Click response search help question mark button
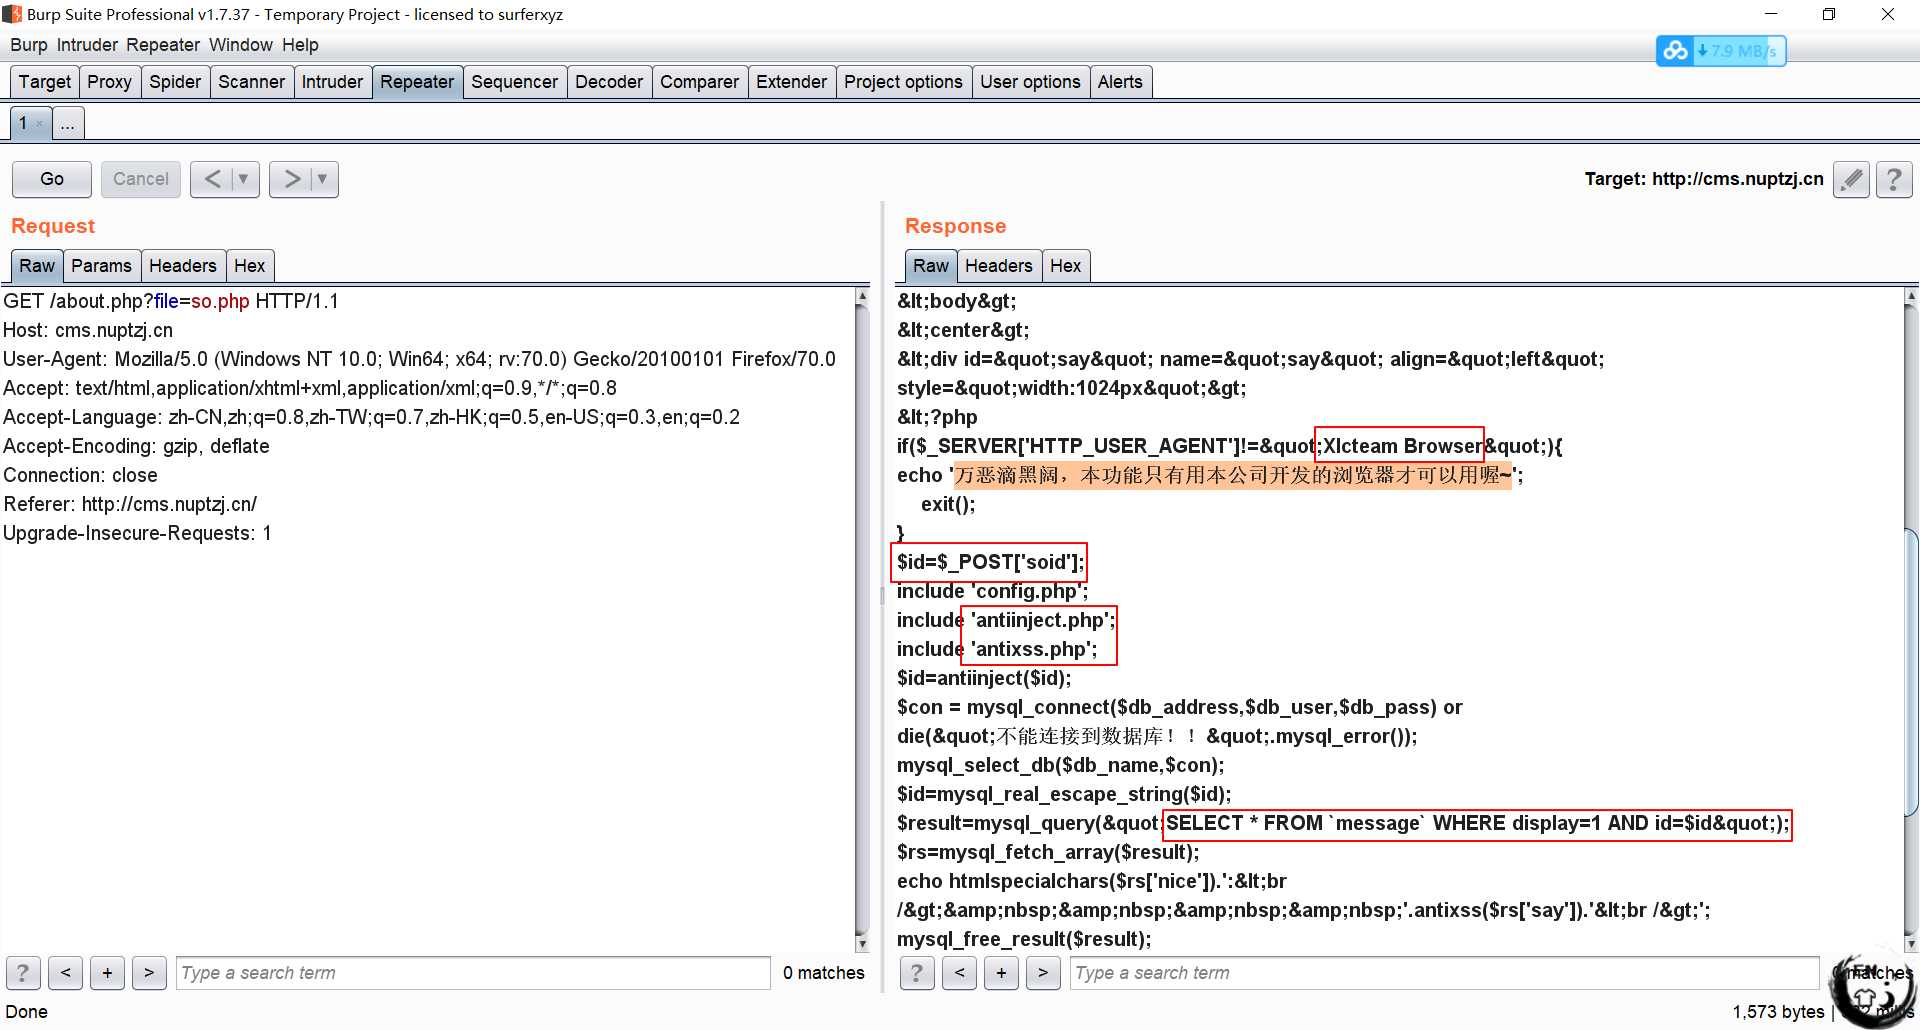The width and height of the screenshot is (1920, 1030). [x=917, y=972]
